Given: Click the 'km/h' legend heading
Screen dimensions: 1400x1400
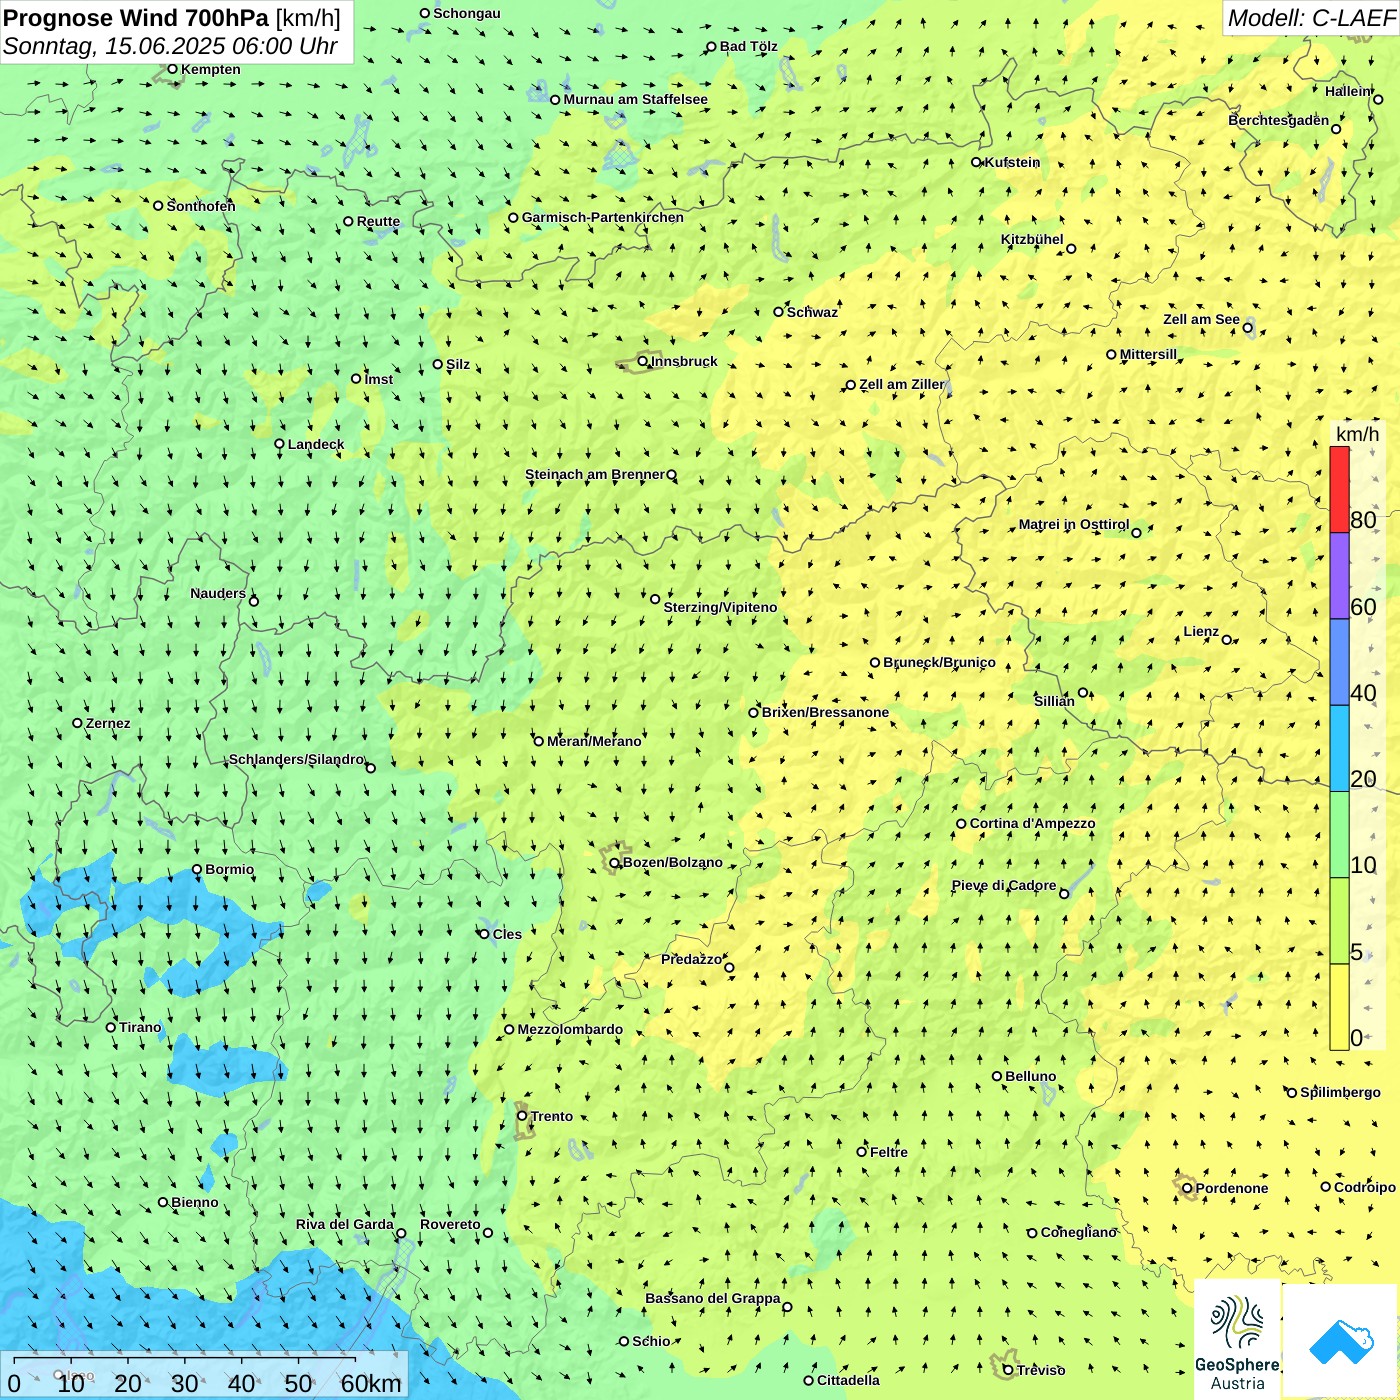Looking at the screenshot, I should click(x=1357, y=434).
